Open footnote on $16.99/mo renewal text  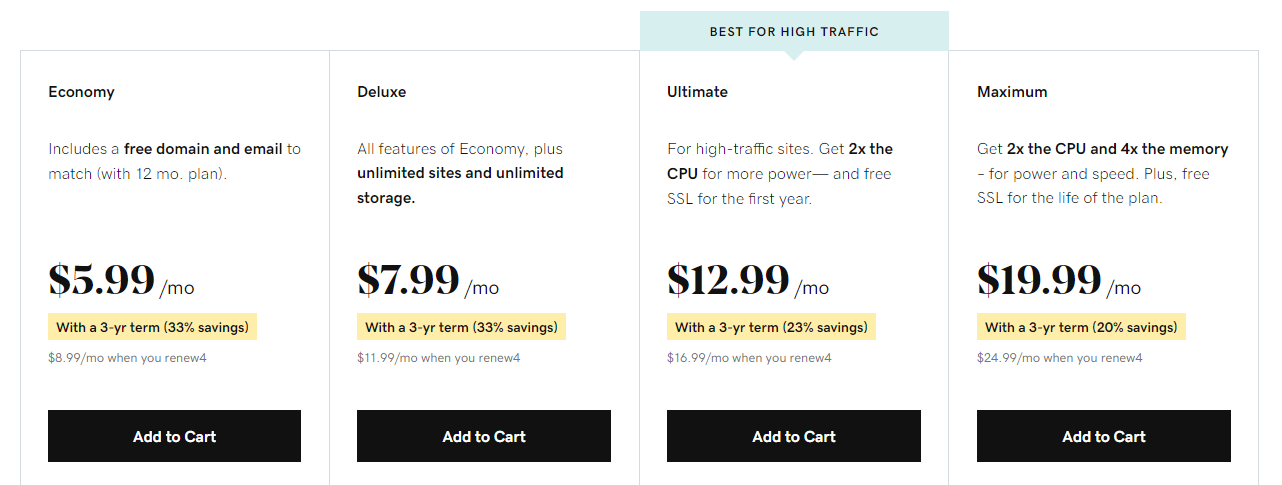point(827,358)
